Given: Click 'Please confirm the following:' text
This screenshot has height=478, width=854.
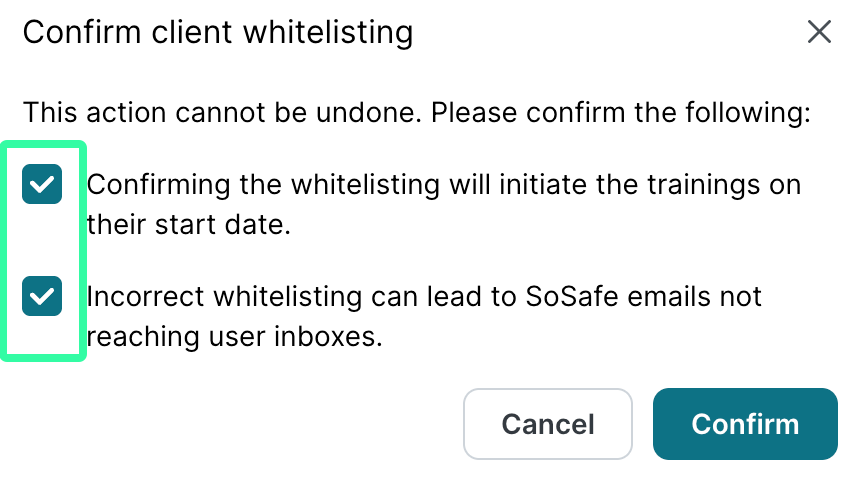Looking at the screenshot, I should coord(620,113).
